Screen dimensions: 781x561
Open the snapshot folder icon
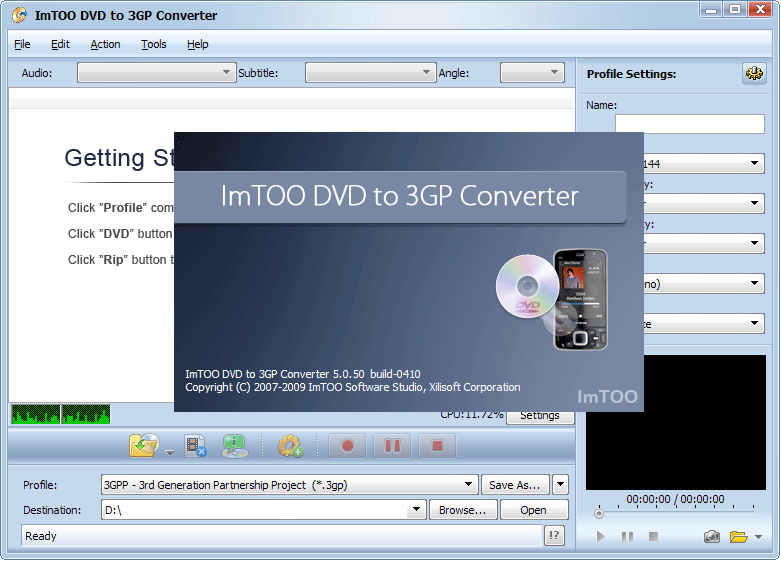[x=739, y=537]
